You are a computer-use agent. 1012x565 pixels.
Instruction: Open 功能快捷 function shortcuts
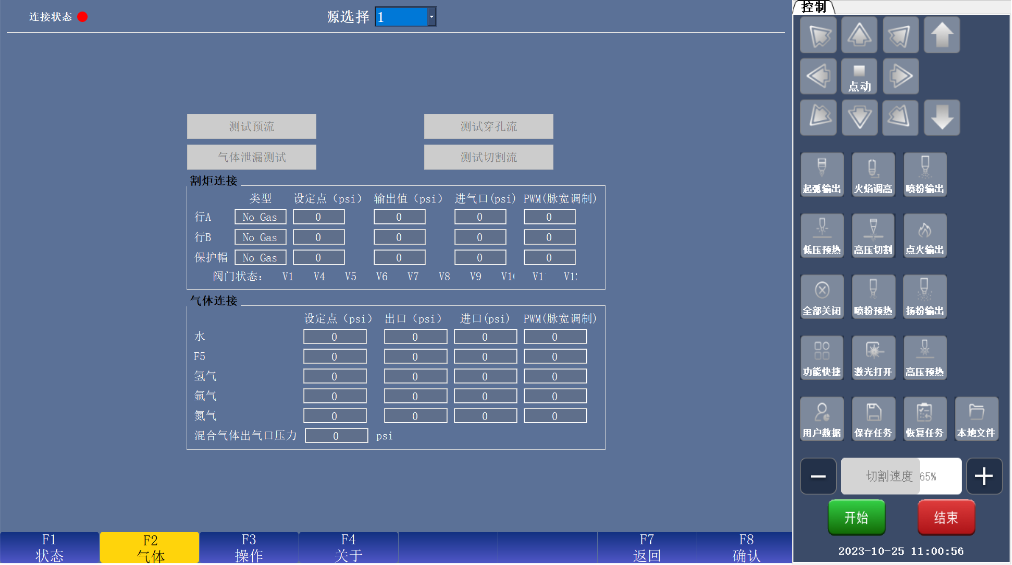822,358
